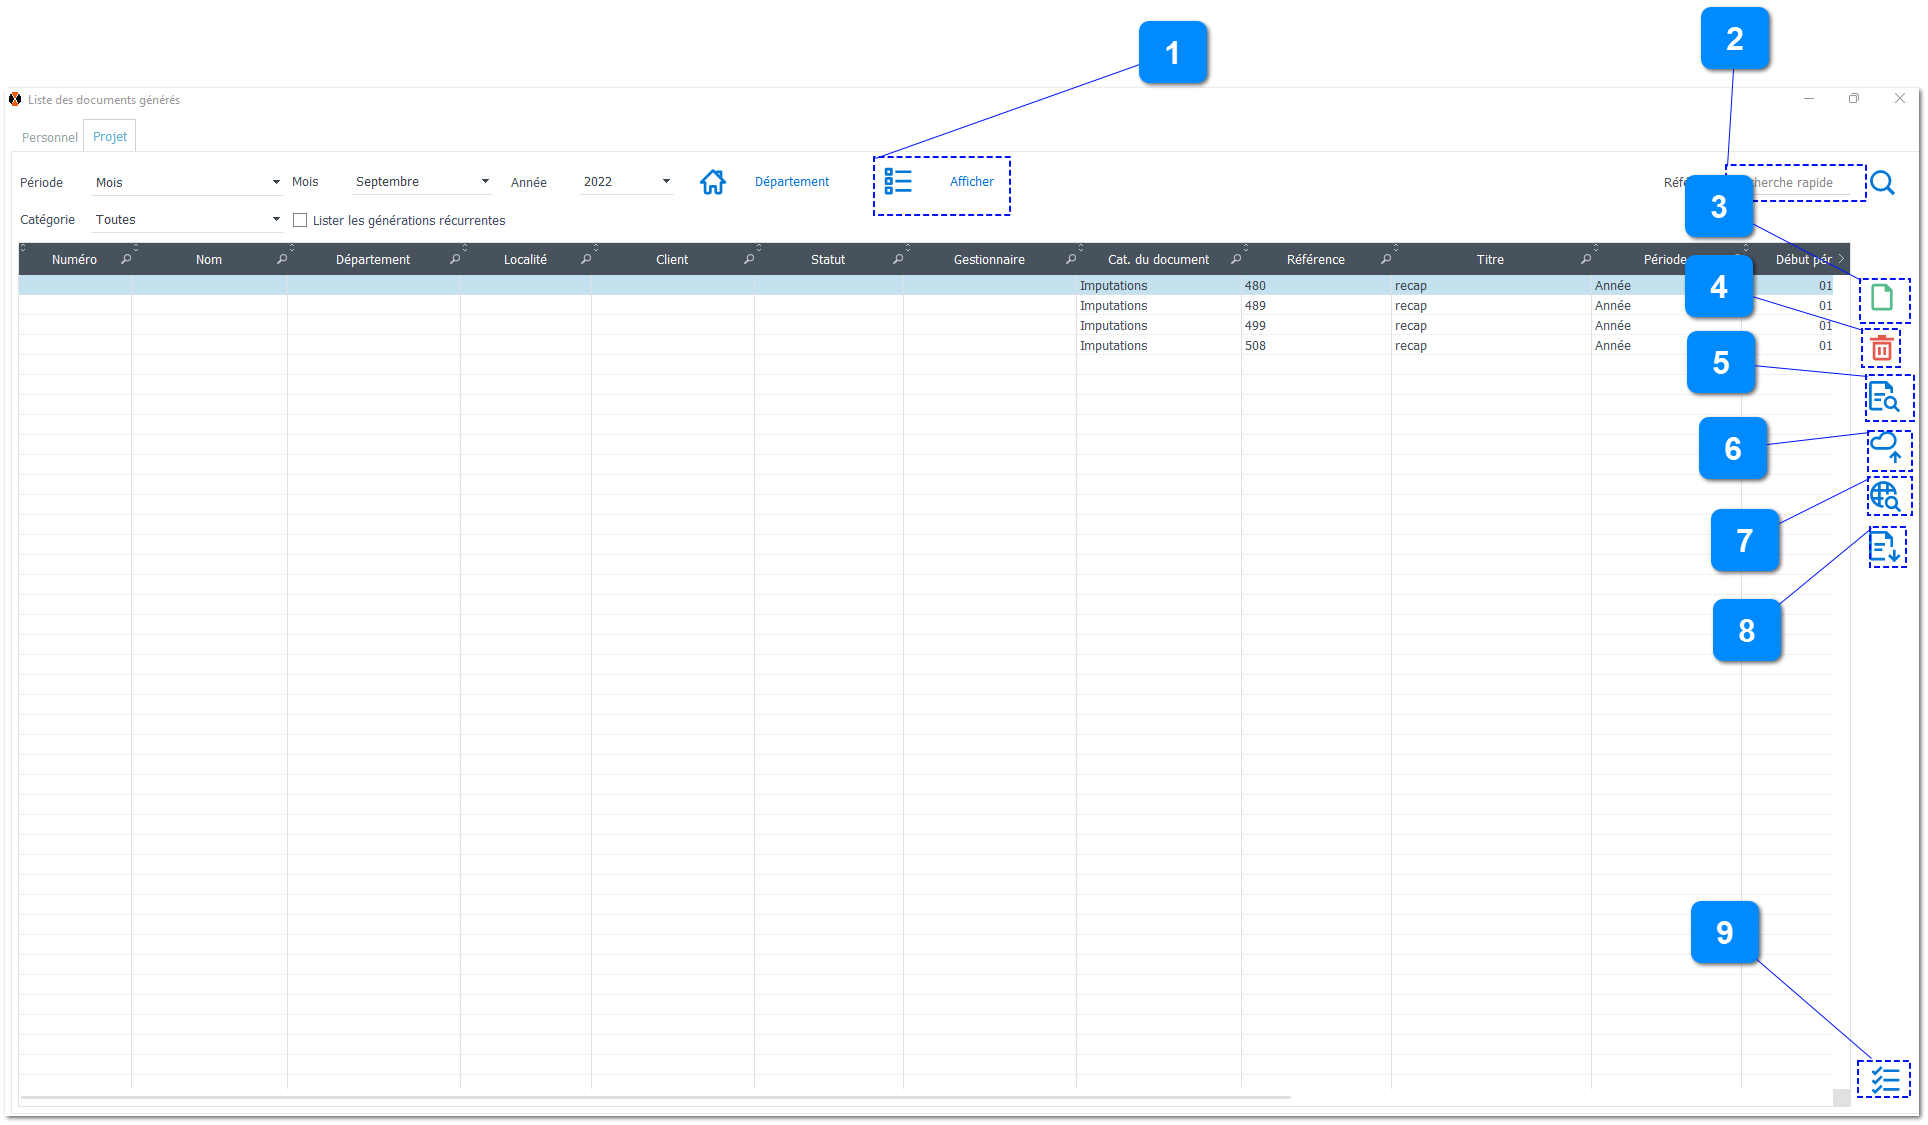Click the red trash delete icon
This screenshot has height=1125, width=1928.
[x=1881, y=348]
